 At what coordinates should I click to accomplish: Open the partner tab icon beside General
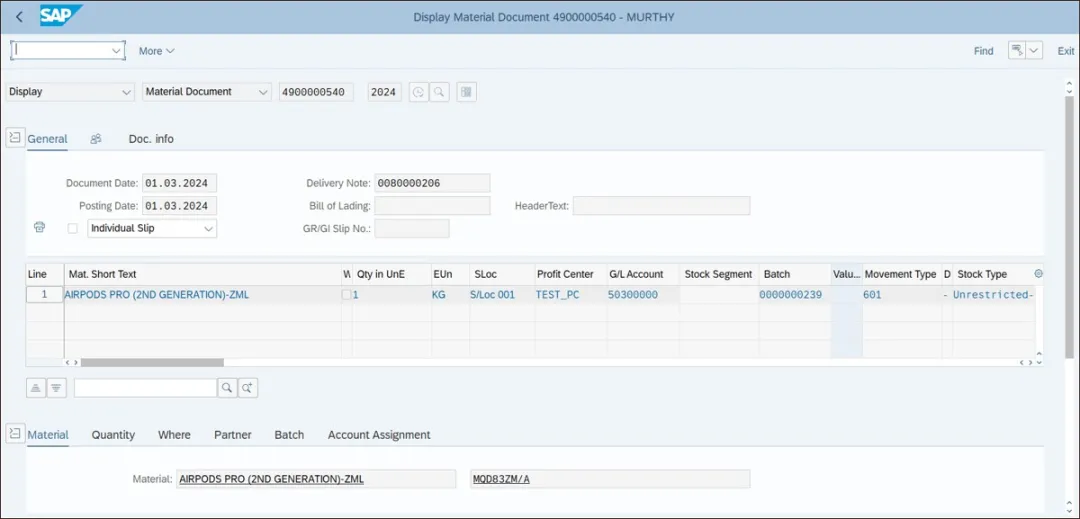click(x=96, y=138)
